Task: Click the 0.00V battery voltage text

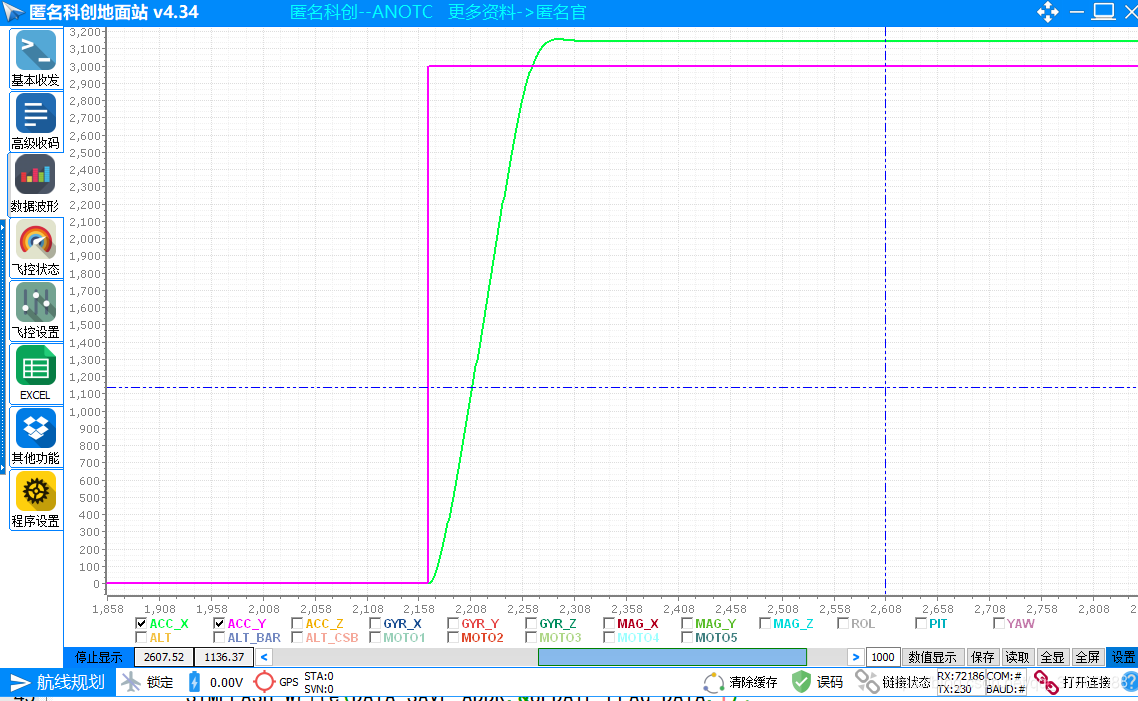Action: click(226, 683)
